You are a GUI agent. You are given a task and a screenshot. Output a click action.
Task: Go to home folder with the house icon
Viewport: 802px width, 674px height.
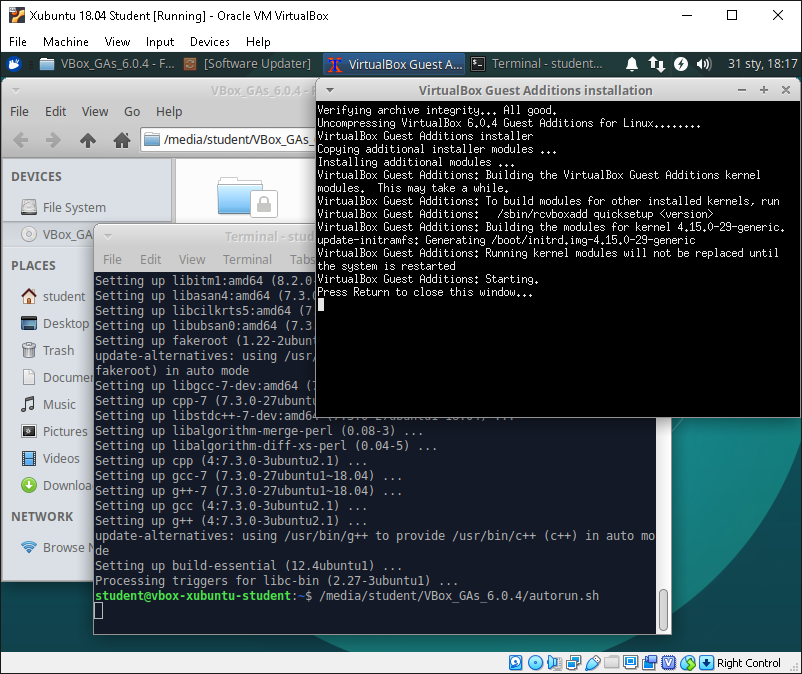point(122,140)
